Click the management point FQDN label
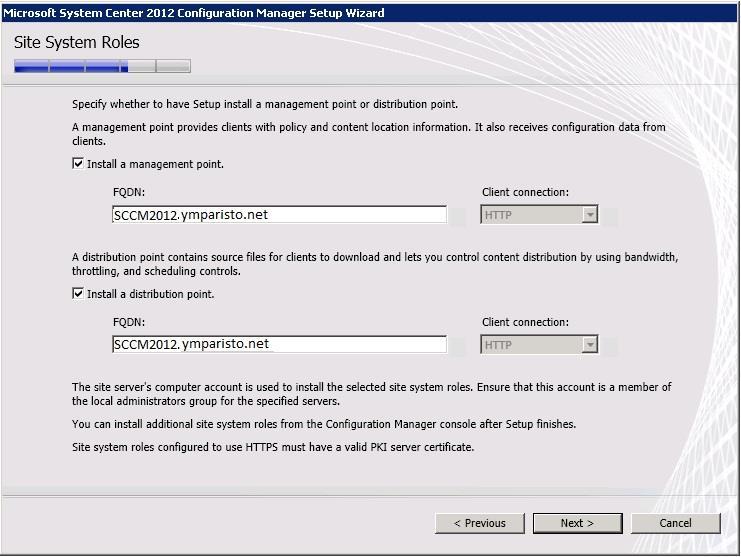Image resolution: width=741 pixels, height=557 pixels. pos(129,192)
